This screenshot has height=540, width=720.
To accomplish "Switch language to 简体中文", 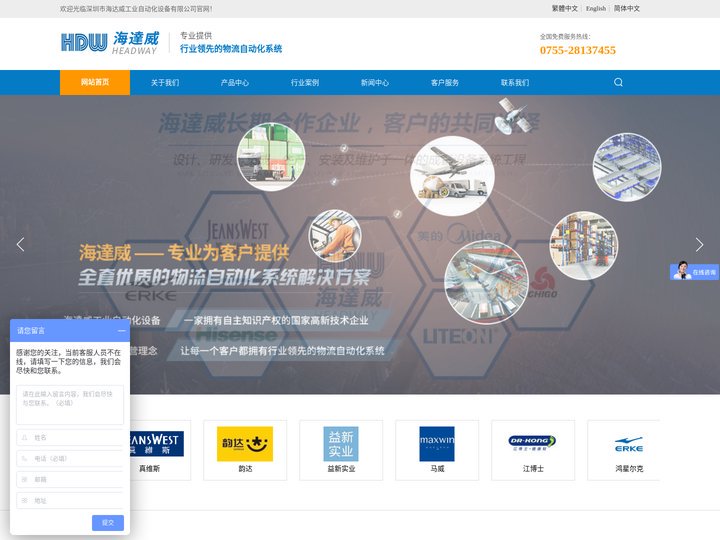I will (627, 8).
